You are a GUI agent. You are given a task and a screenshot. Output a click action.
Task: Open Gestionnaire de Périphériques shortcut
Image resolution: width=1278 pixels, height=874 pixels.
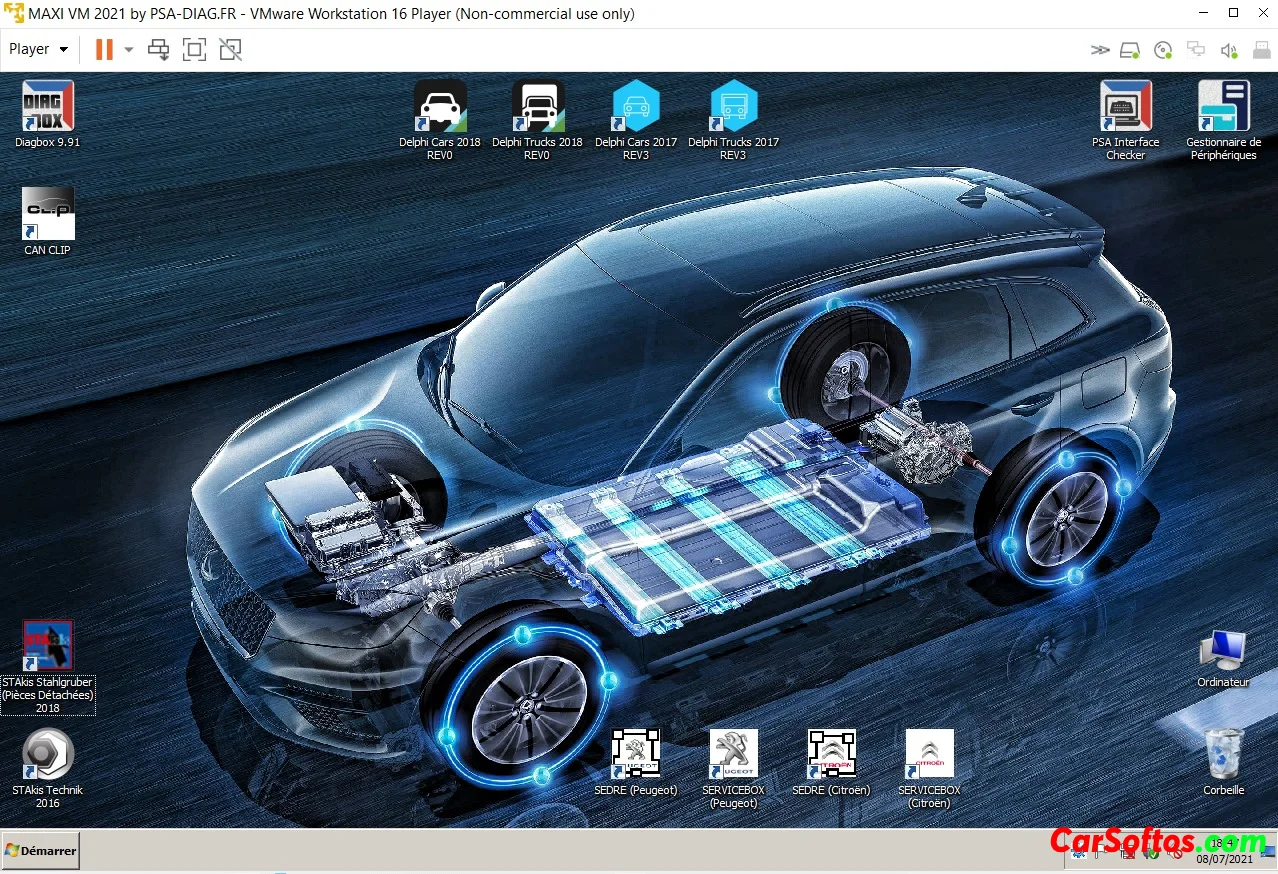pos(1223,106)
